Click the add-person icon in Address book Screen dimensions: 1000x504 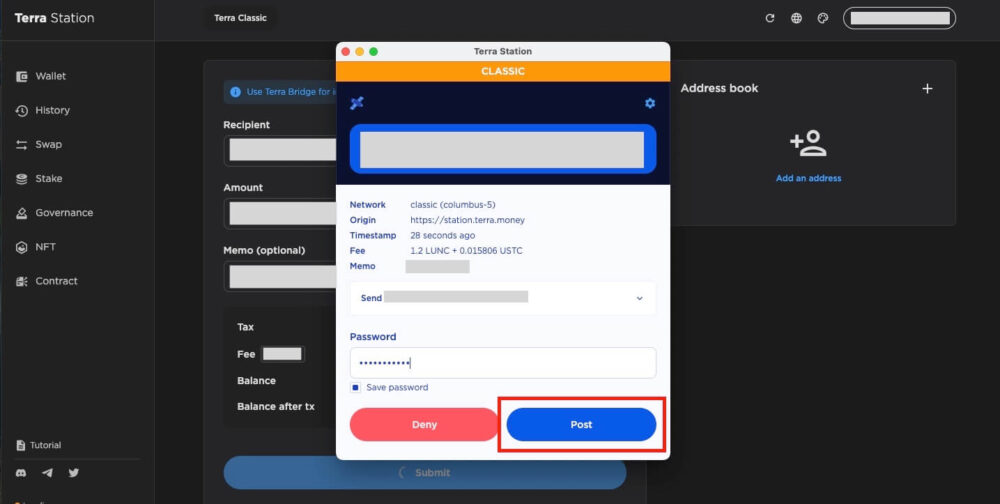pyautogui.click(x=808, y=144)
